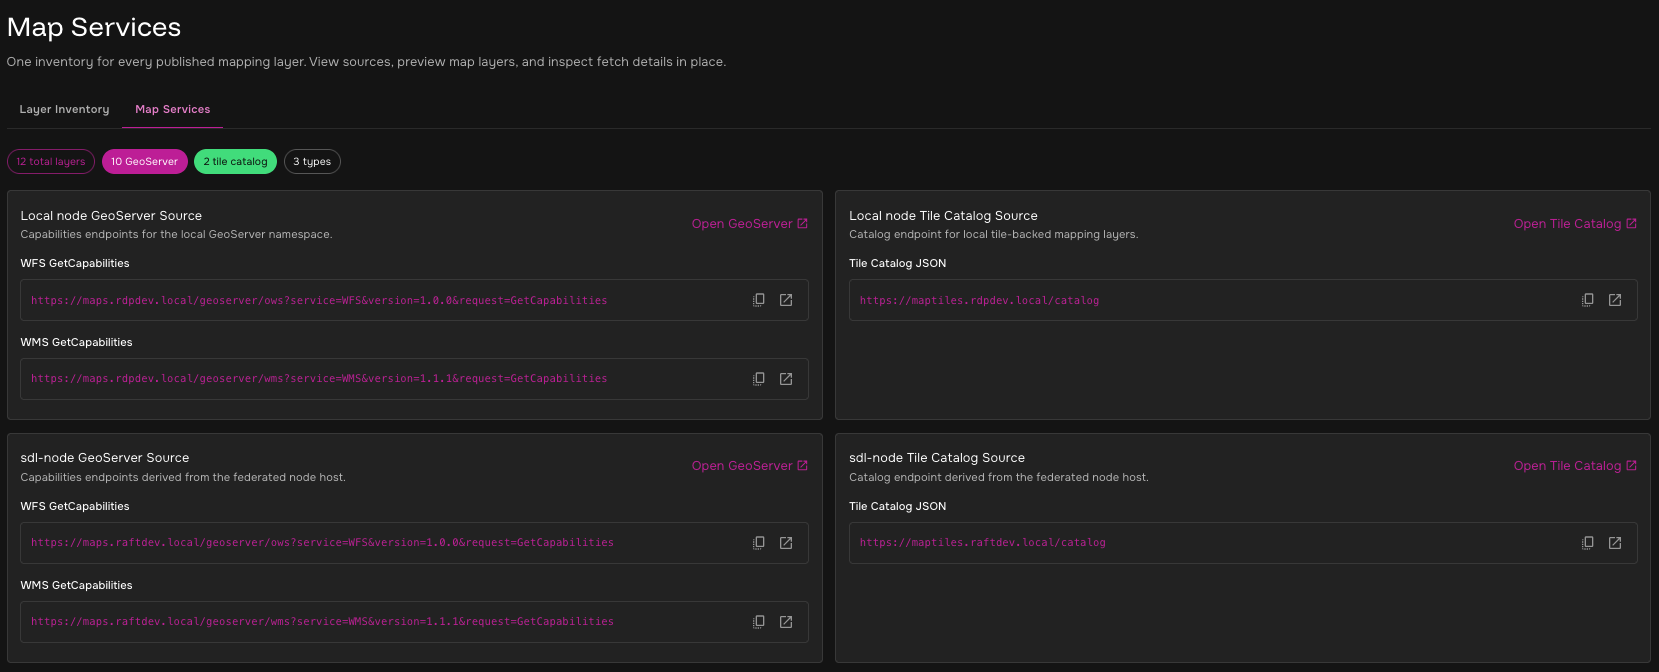Copy the sdl-node Tile Catalog JSON URL
Screen dimensions: 1659x672
pos(1588,543)
